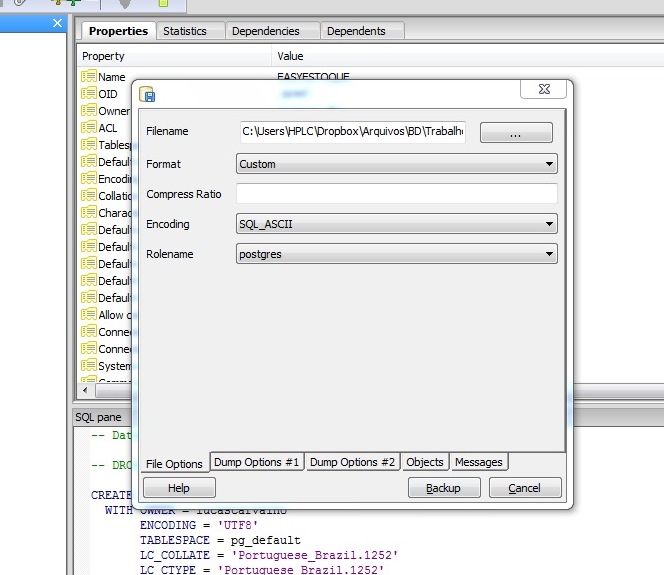
Task: Click into the Compress Ratio field
Action: pos(397,194)
